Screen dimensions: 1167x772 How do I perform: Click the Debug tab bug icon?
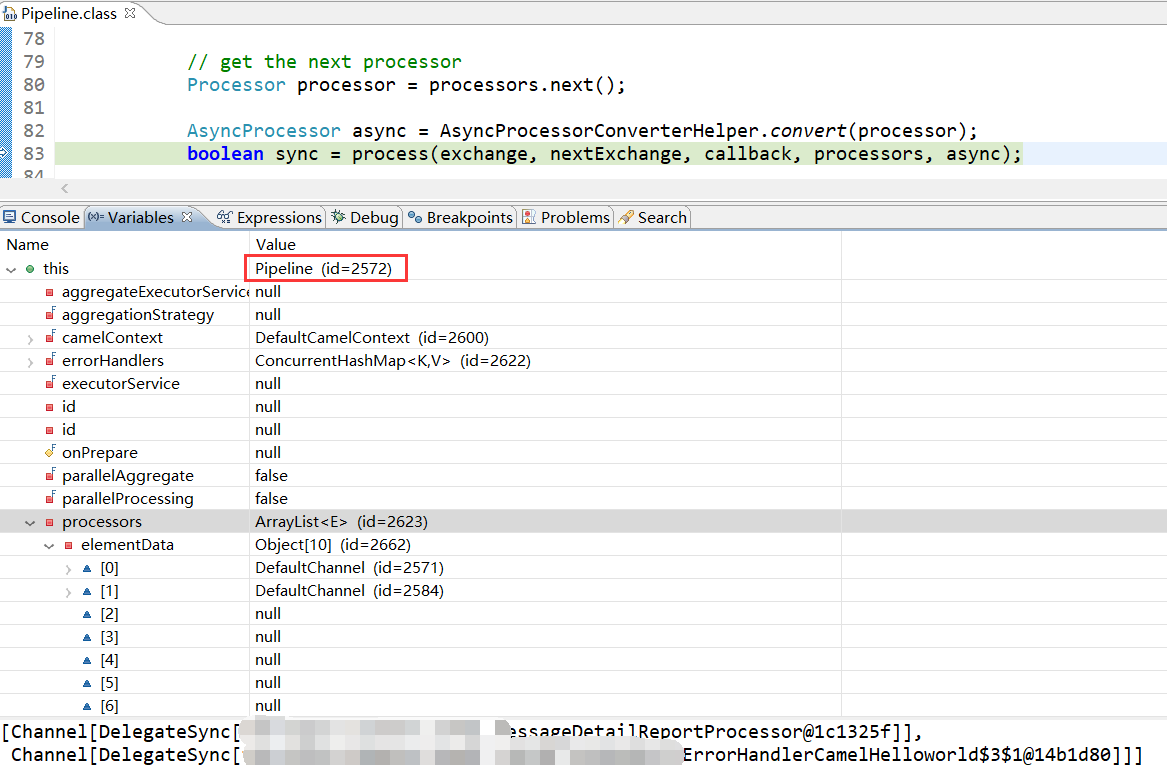click(339, 217)
